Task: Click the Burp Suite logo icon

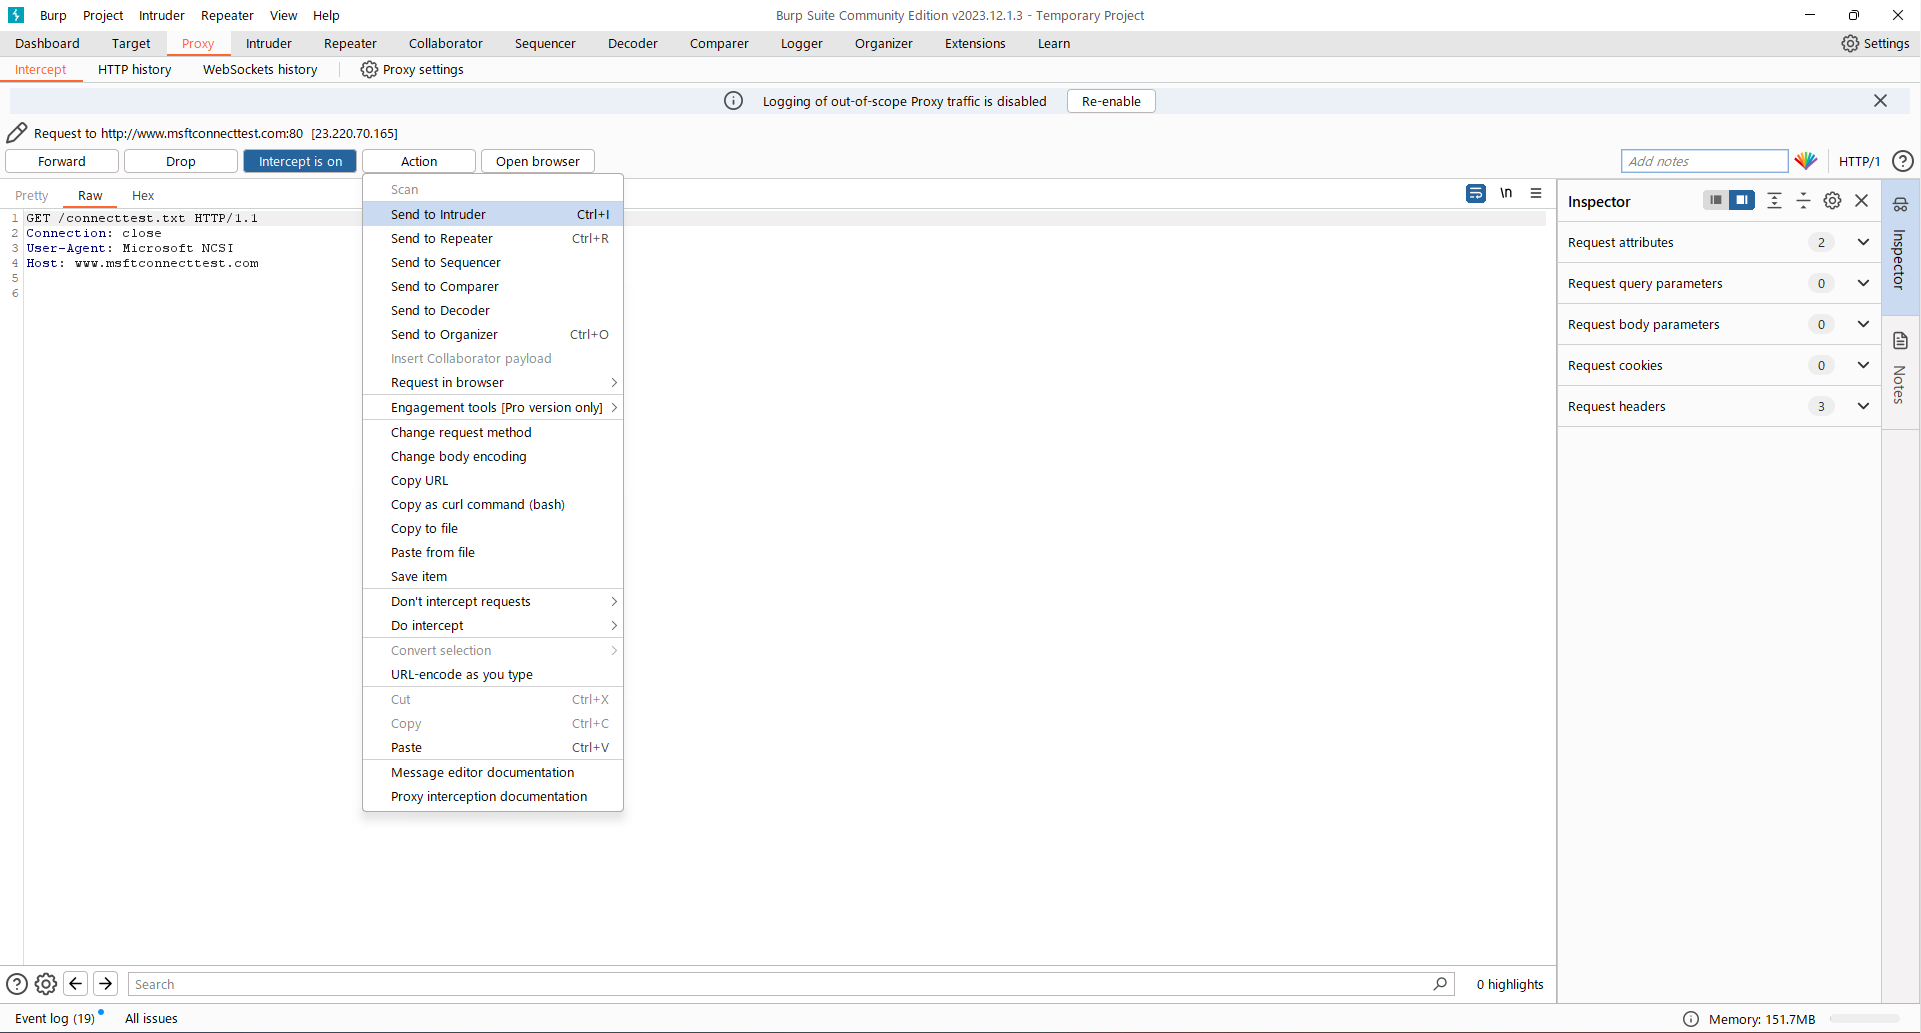Action: [16, 15]
